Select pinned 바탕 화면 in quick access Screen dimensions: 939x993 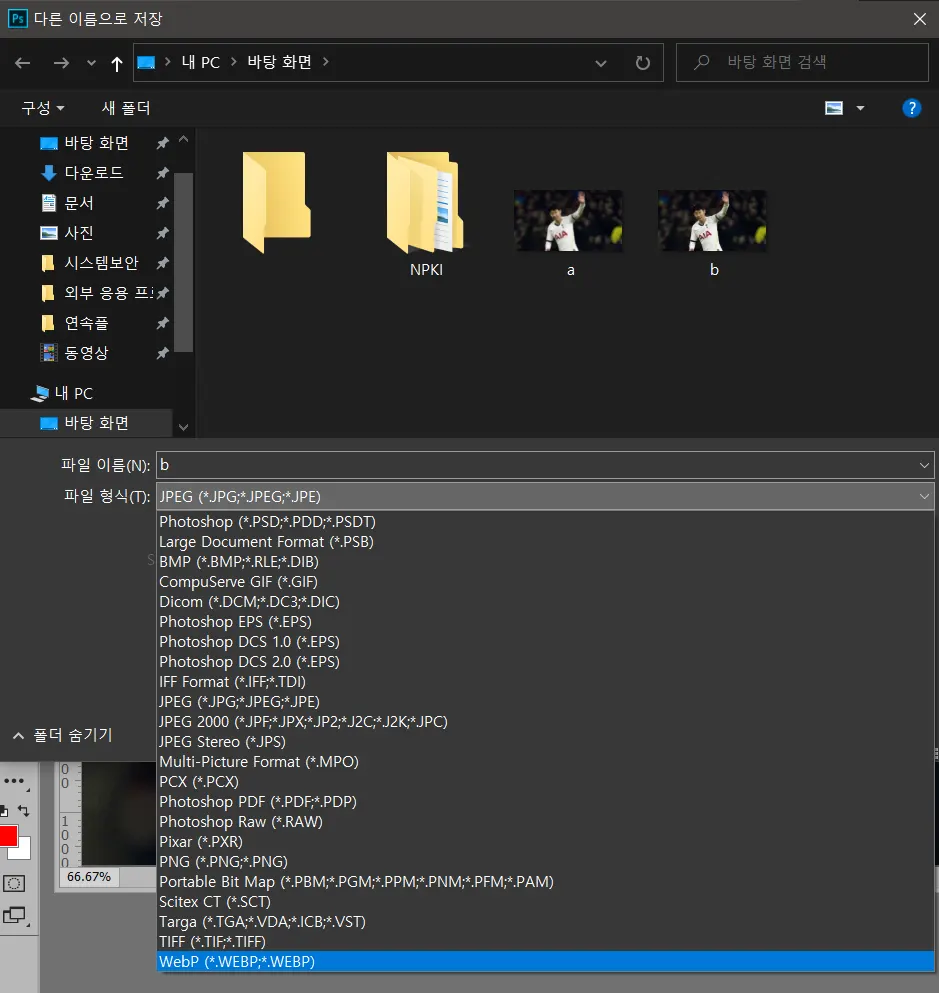point(96,143)
